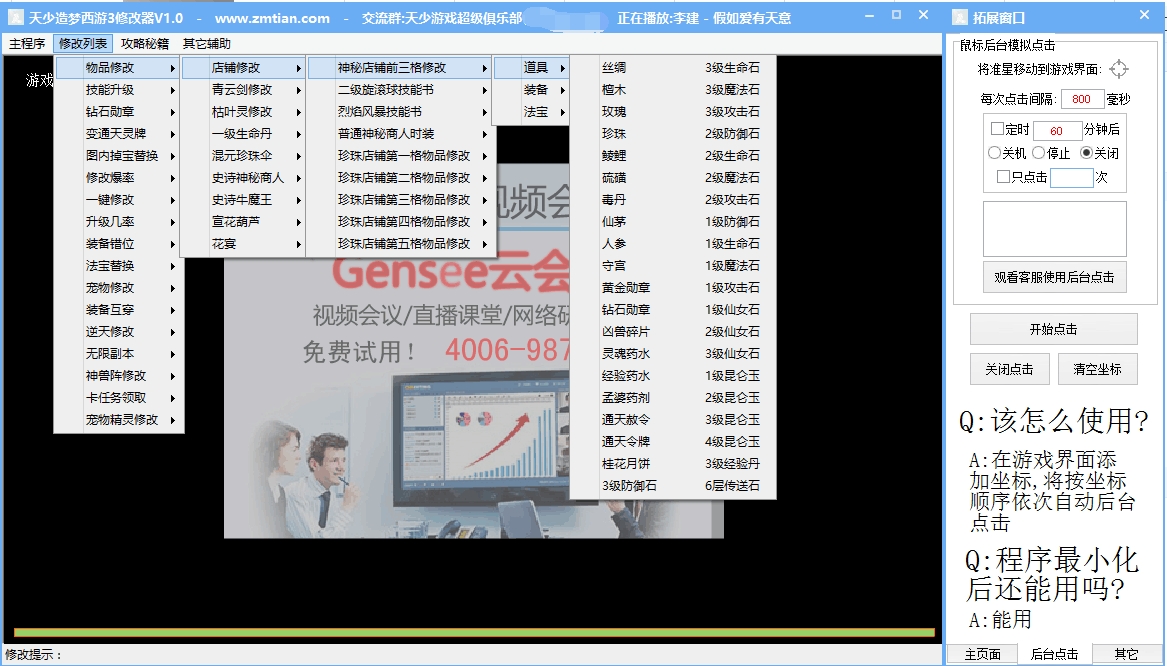Click the 开始点击 button
The image size is (1167, 666).
pyautogui.click(x=1053, y=329)
